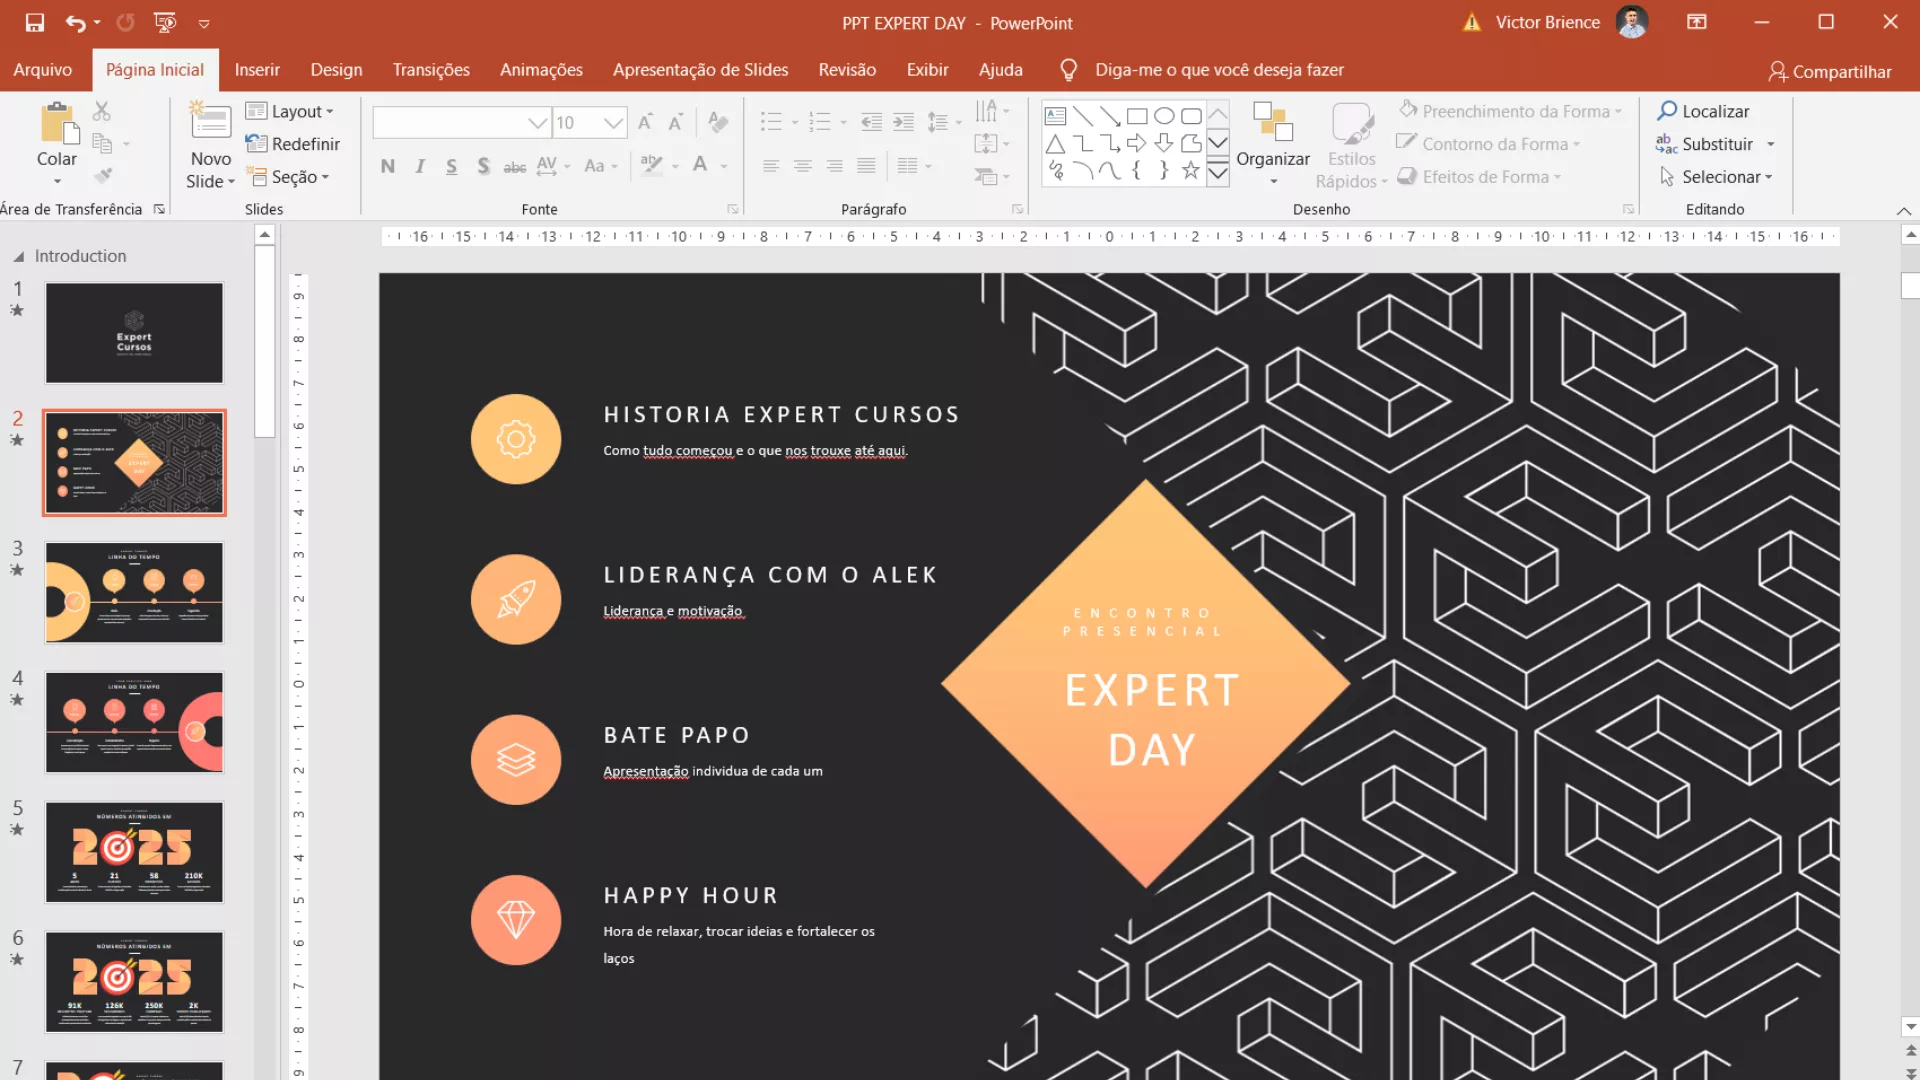Screen dimensions: 1920x1080
Task: Click the Localizar search icon
Action: (1667, 111)
